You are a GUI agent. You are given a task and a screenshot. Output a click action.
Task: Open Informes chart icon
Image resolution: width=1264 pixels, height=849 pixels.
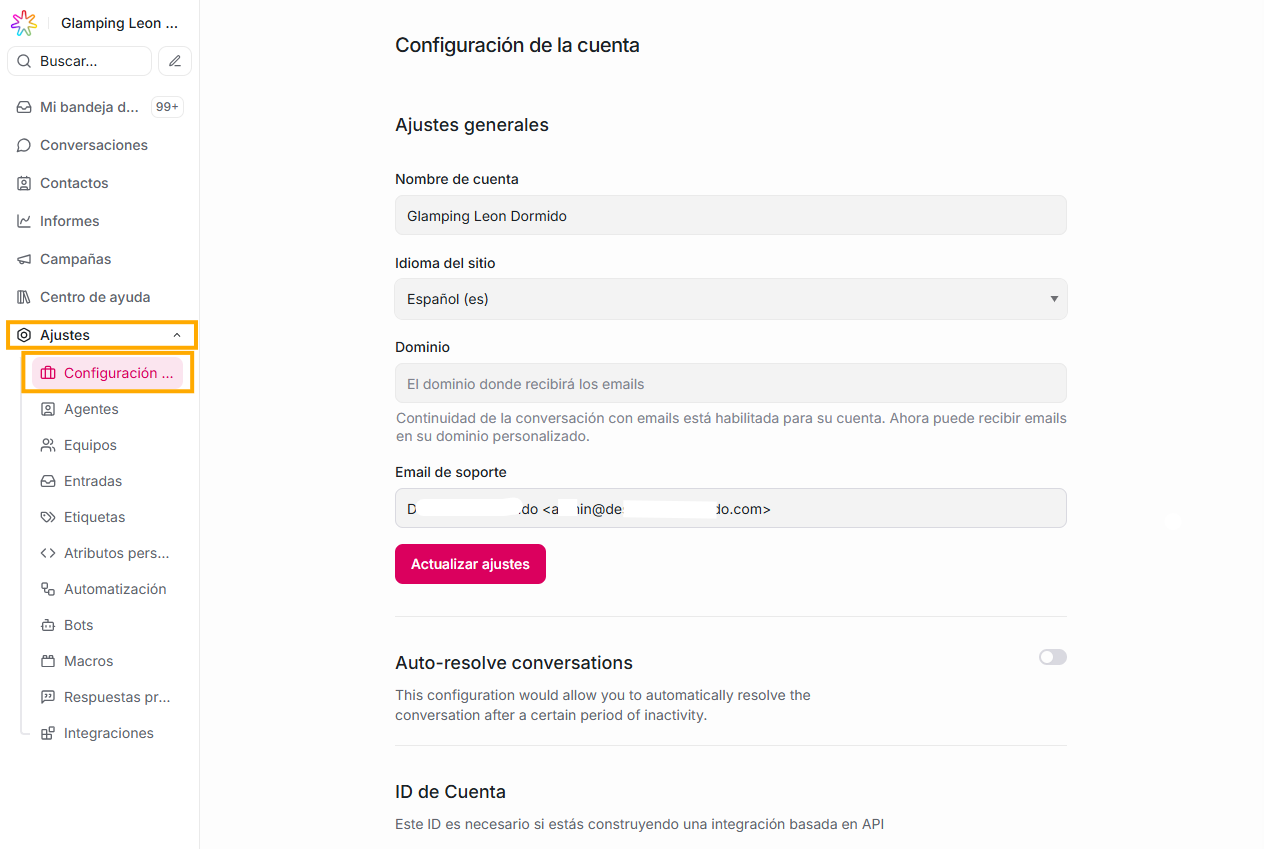click(24, 221)
